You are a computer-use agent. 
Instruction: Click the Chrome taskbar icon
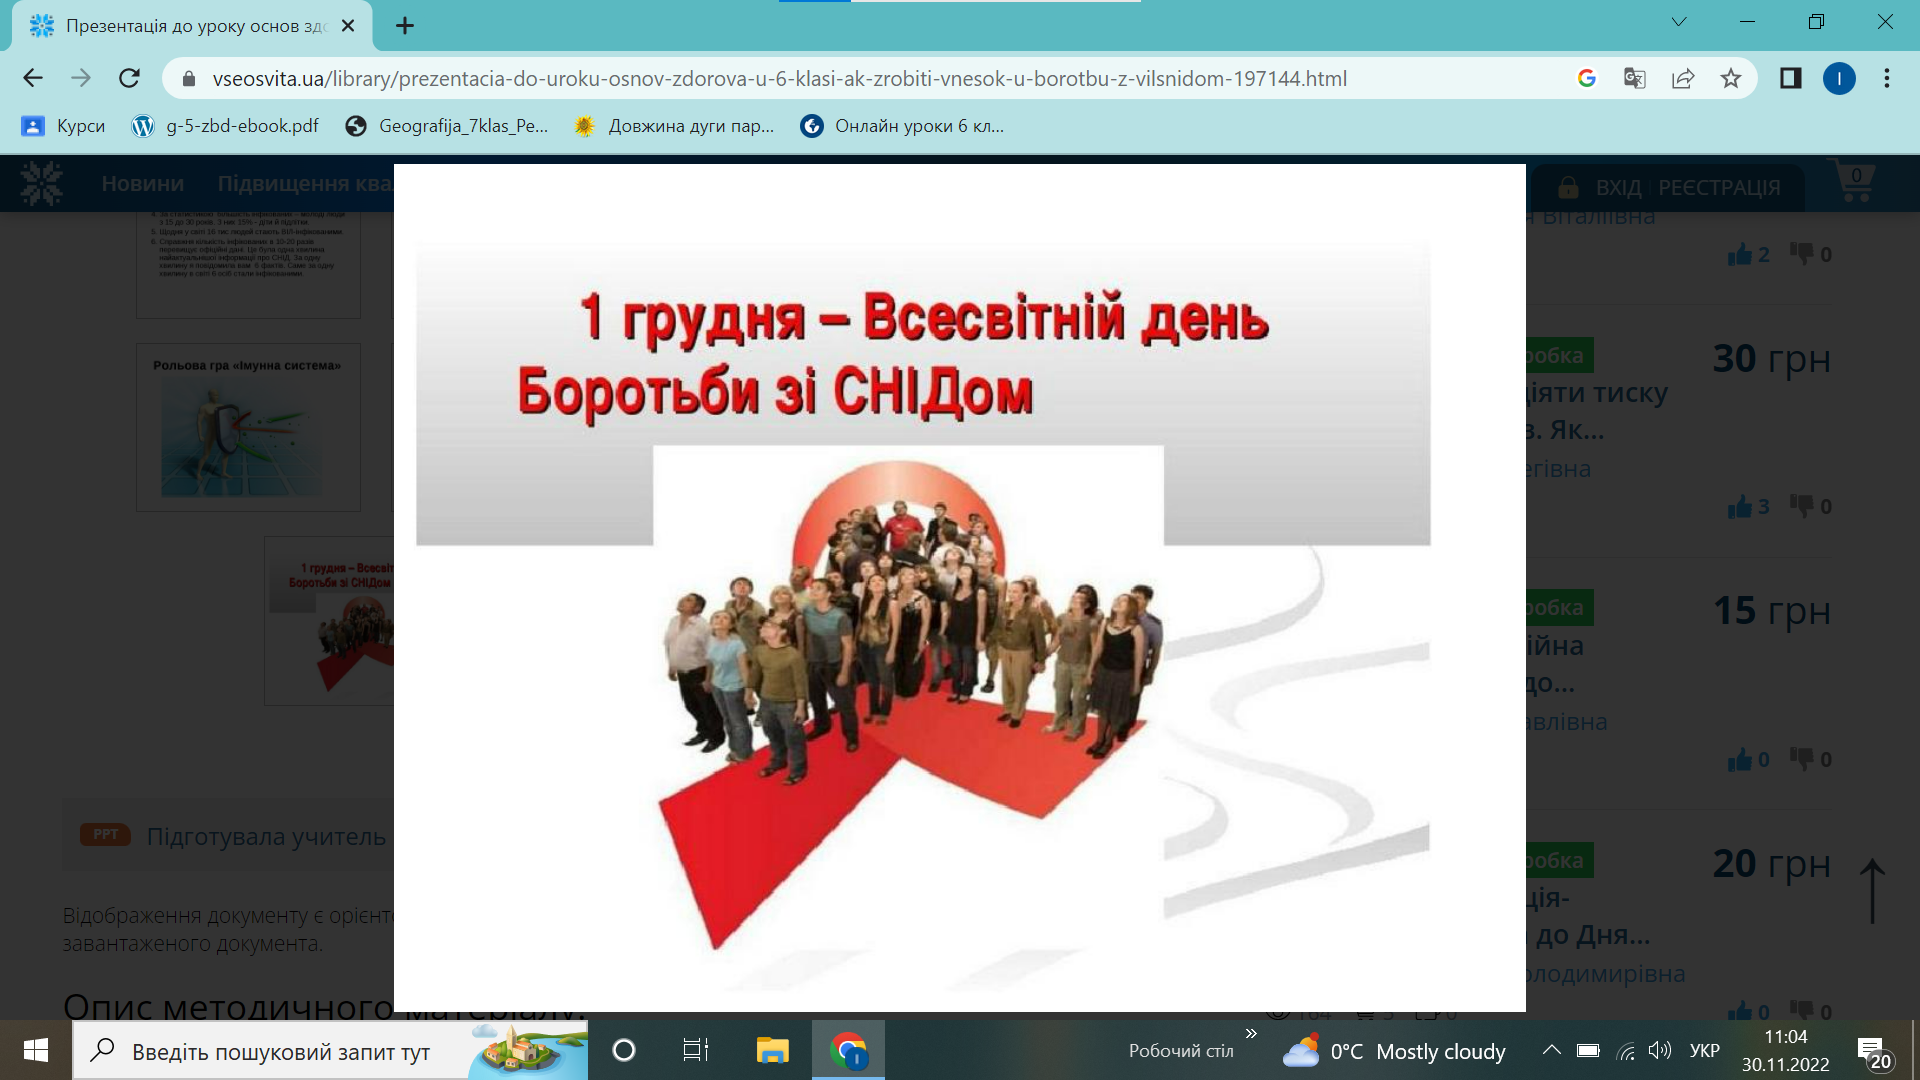pos(848,1050)
